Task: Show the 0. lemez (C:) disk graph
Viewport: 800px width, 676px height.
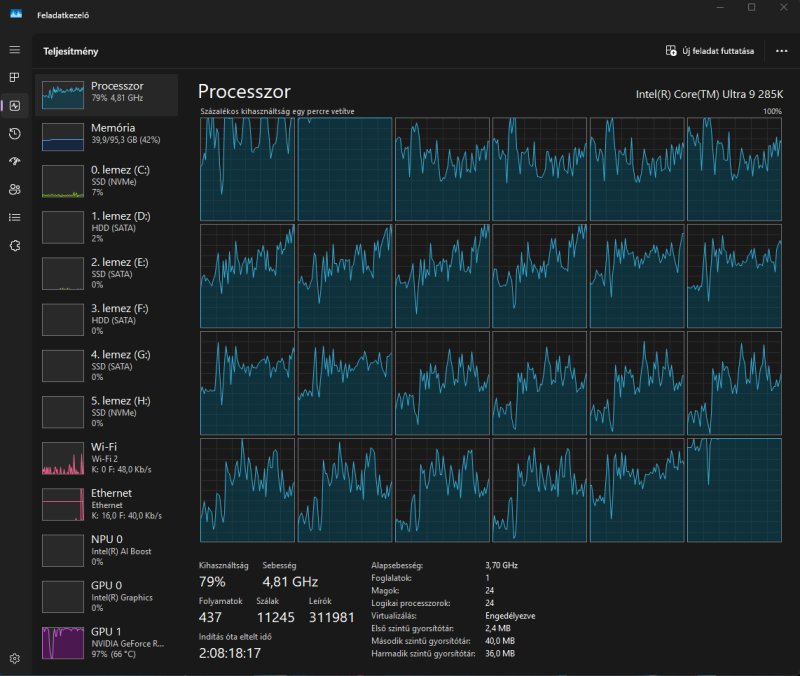Action: coord(107,181)
